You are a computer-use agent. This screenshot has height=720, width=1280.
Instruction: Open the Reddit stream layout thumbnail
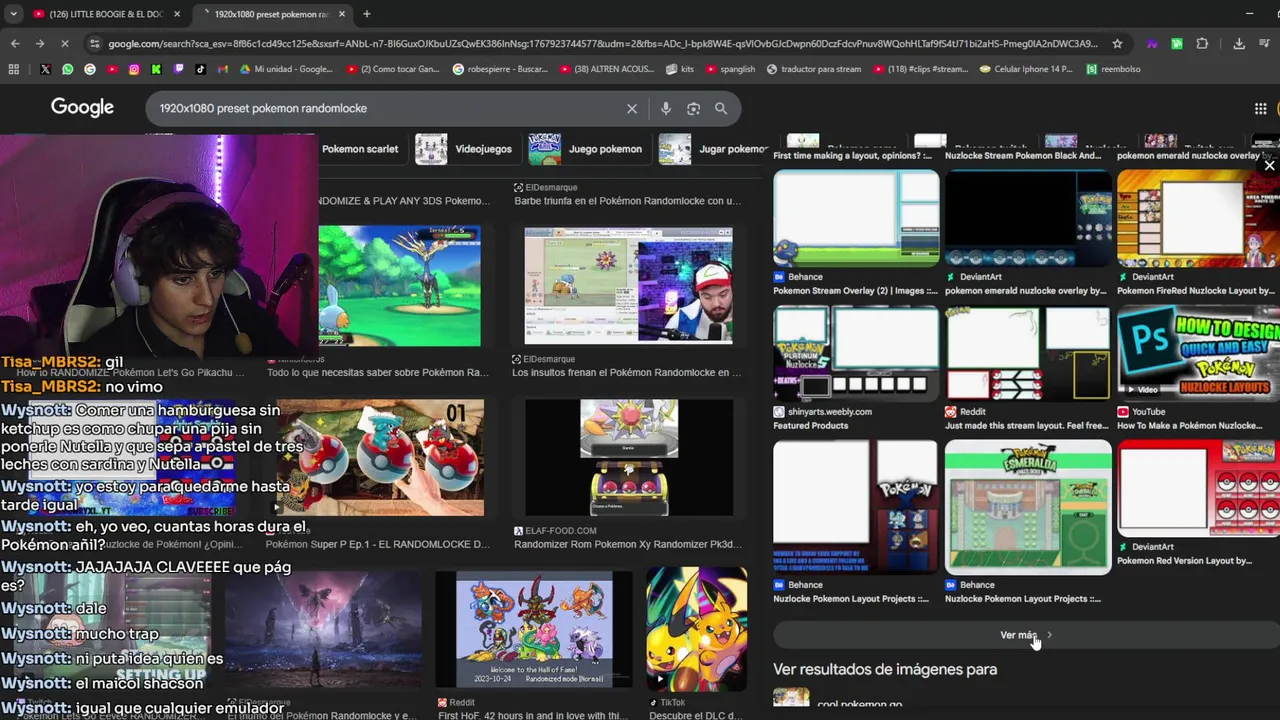(1028, 353)
